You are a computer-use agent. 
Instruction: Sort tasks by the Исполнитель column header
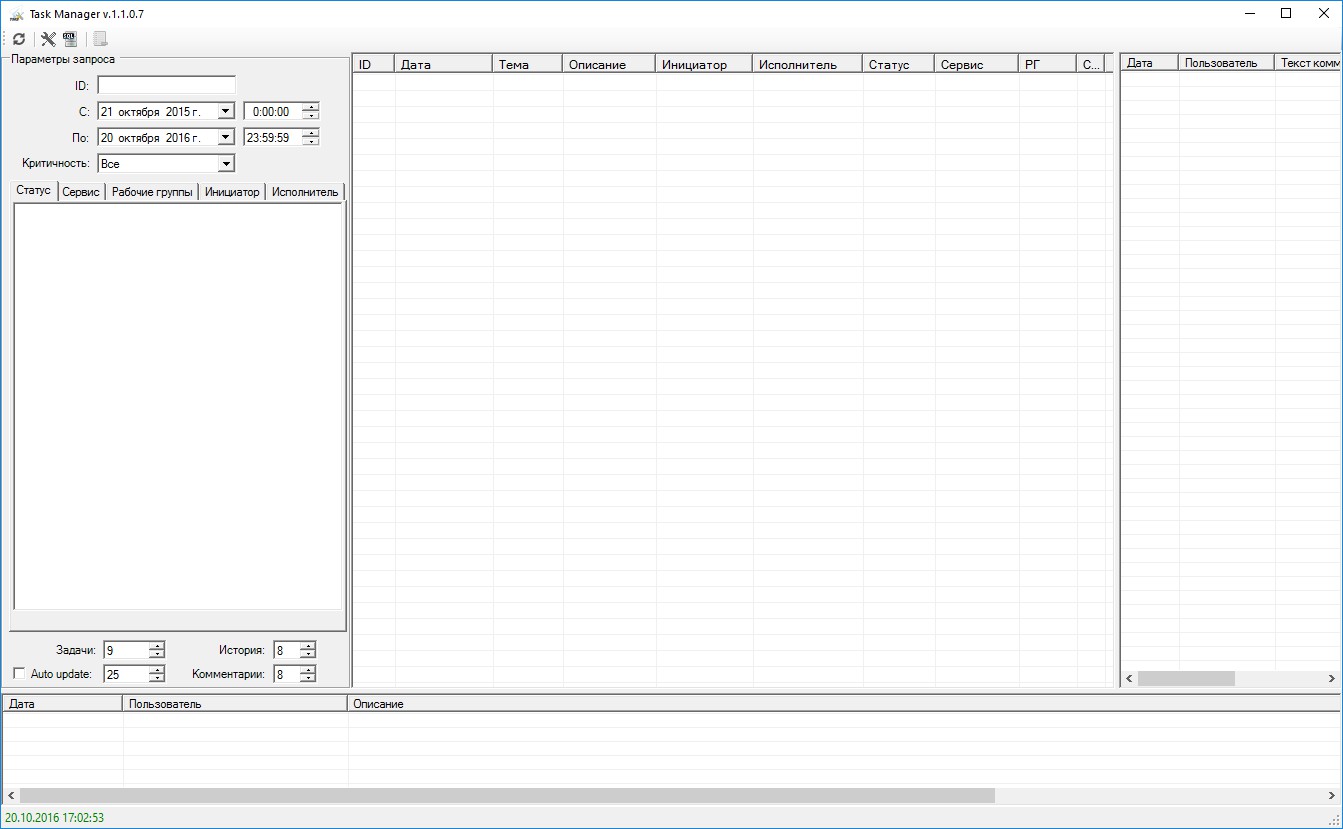[807, 64]
